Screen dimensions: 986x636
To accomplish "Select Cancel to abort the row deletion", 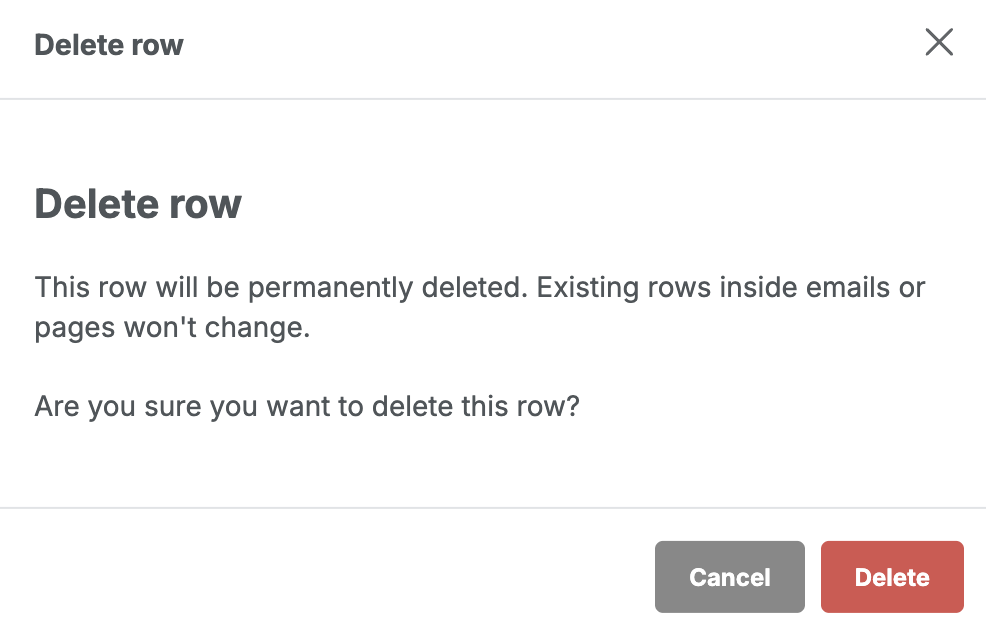I will pyautogui.click(x=729, y=577).
